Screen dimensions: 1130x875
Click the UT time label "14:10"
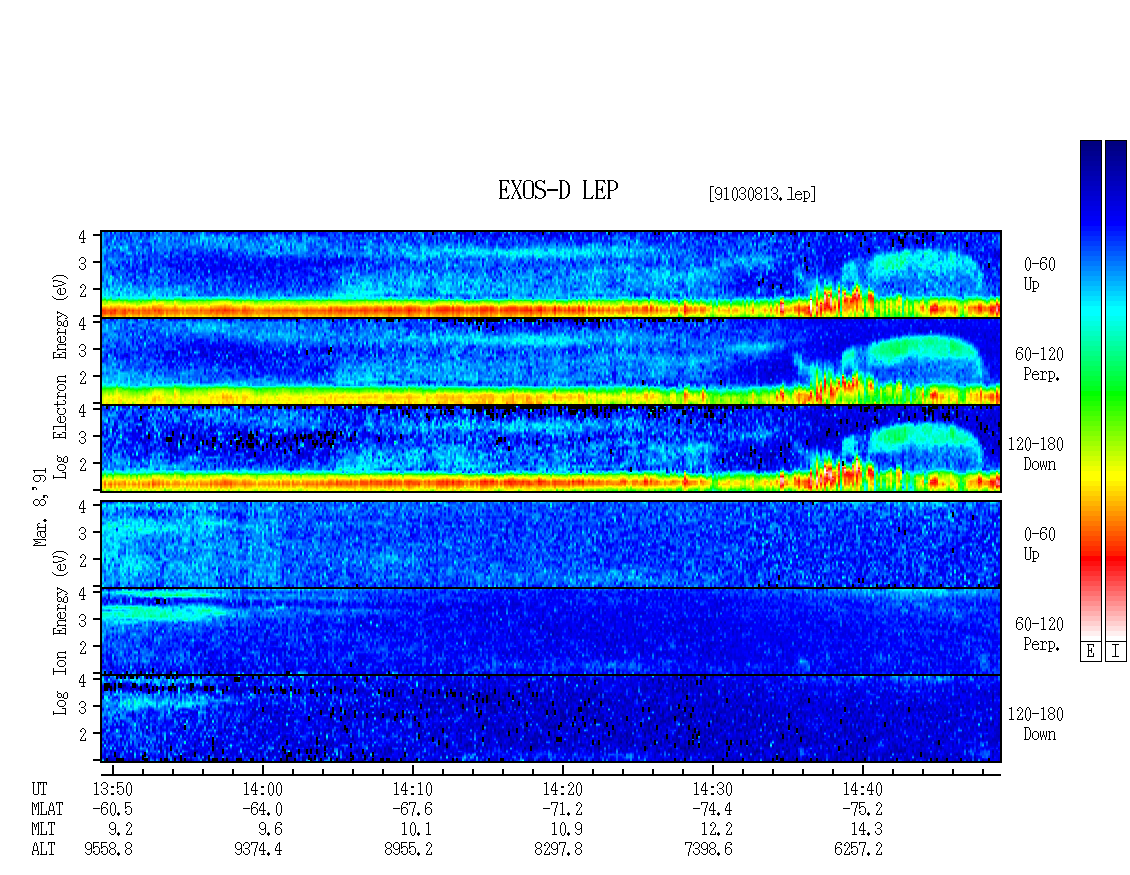pos(412,789)
